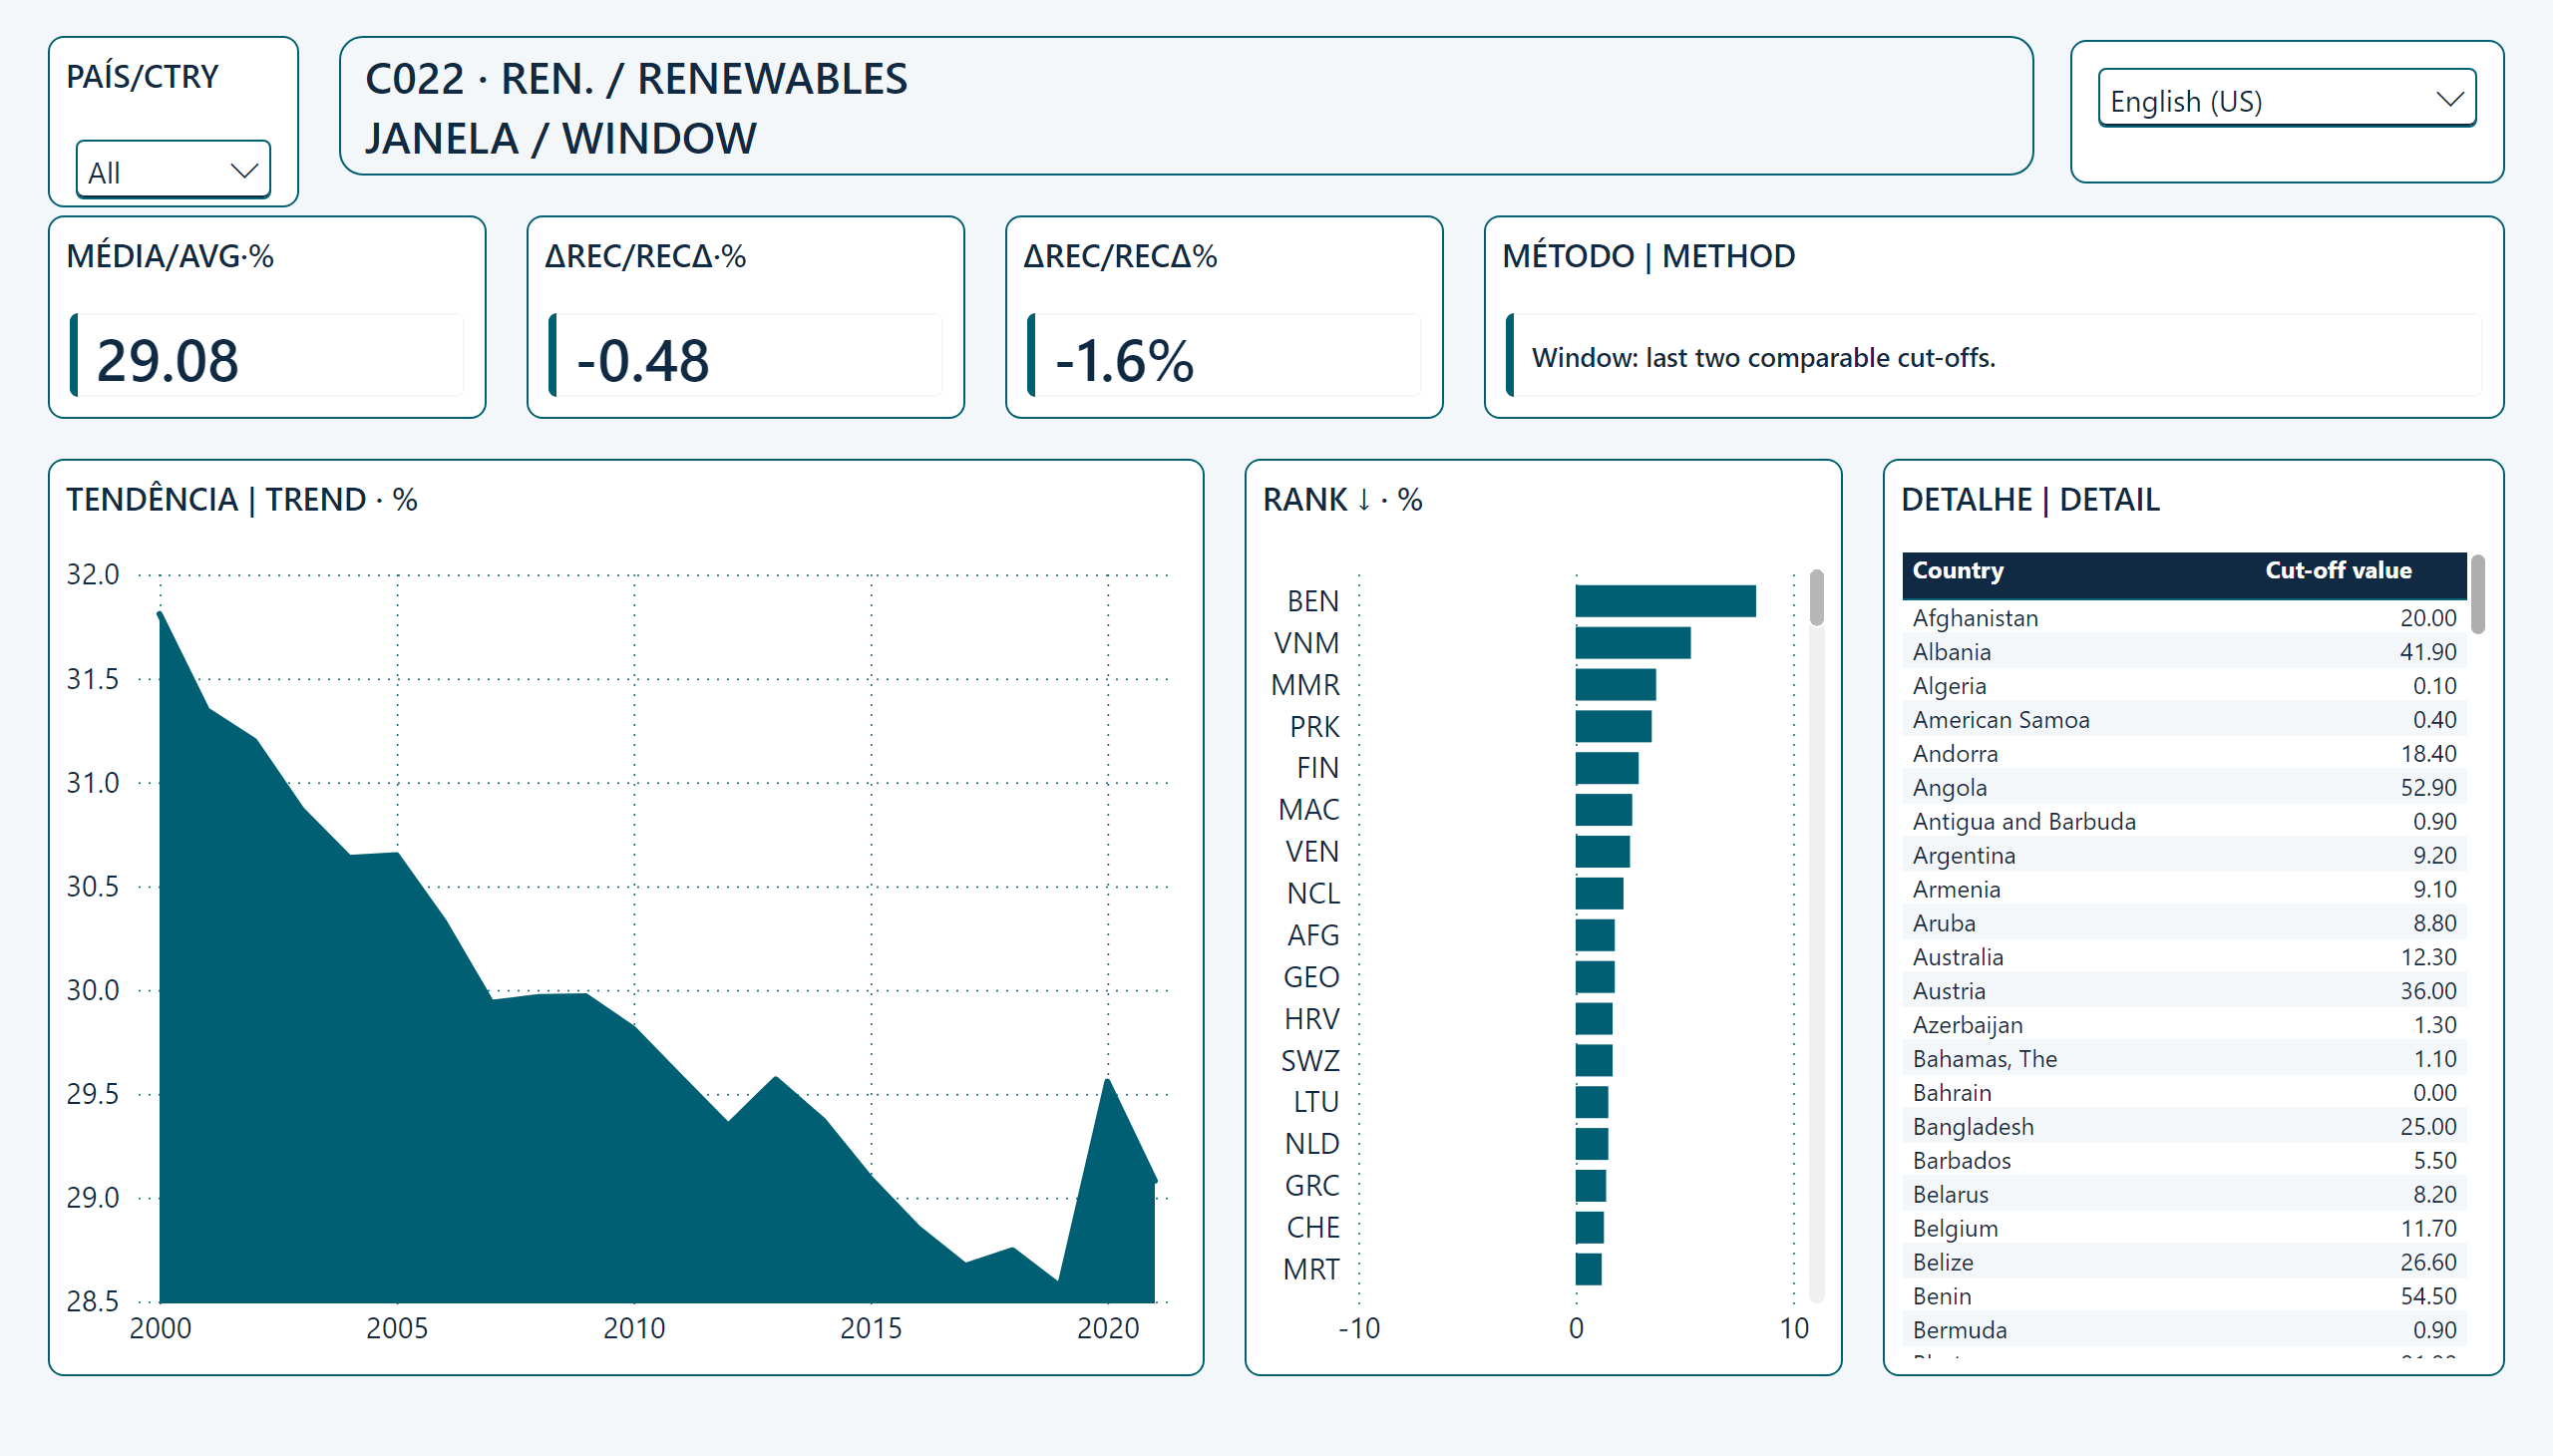Sort table by Country column header
The height and width of the screenshot is (1456, 2553).
tap(1957, 570)
